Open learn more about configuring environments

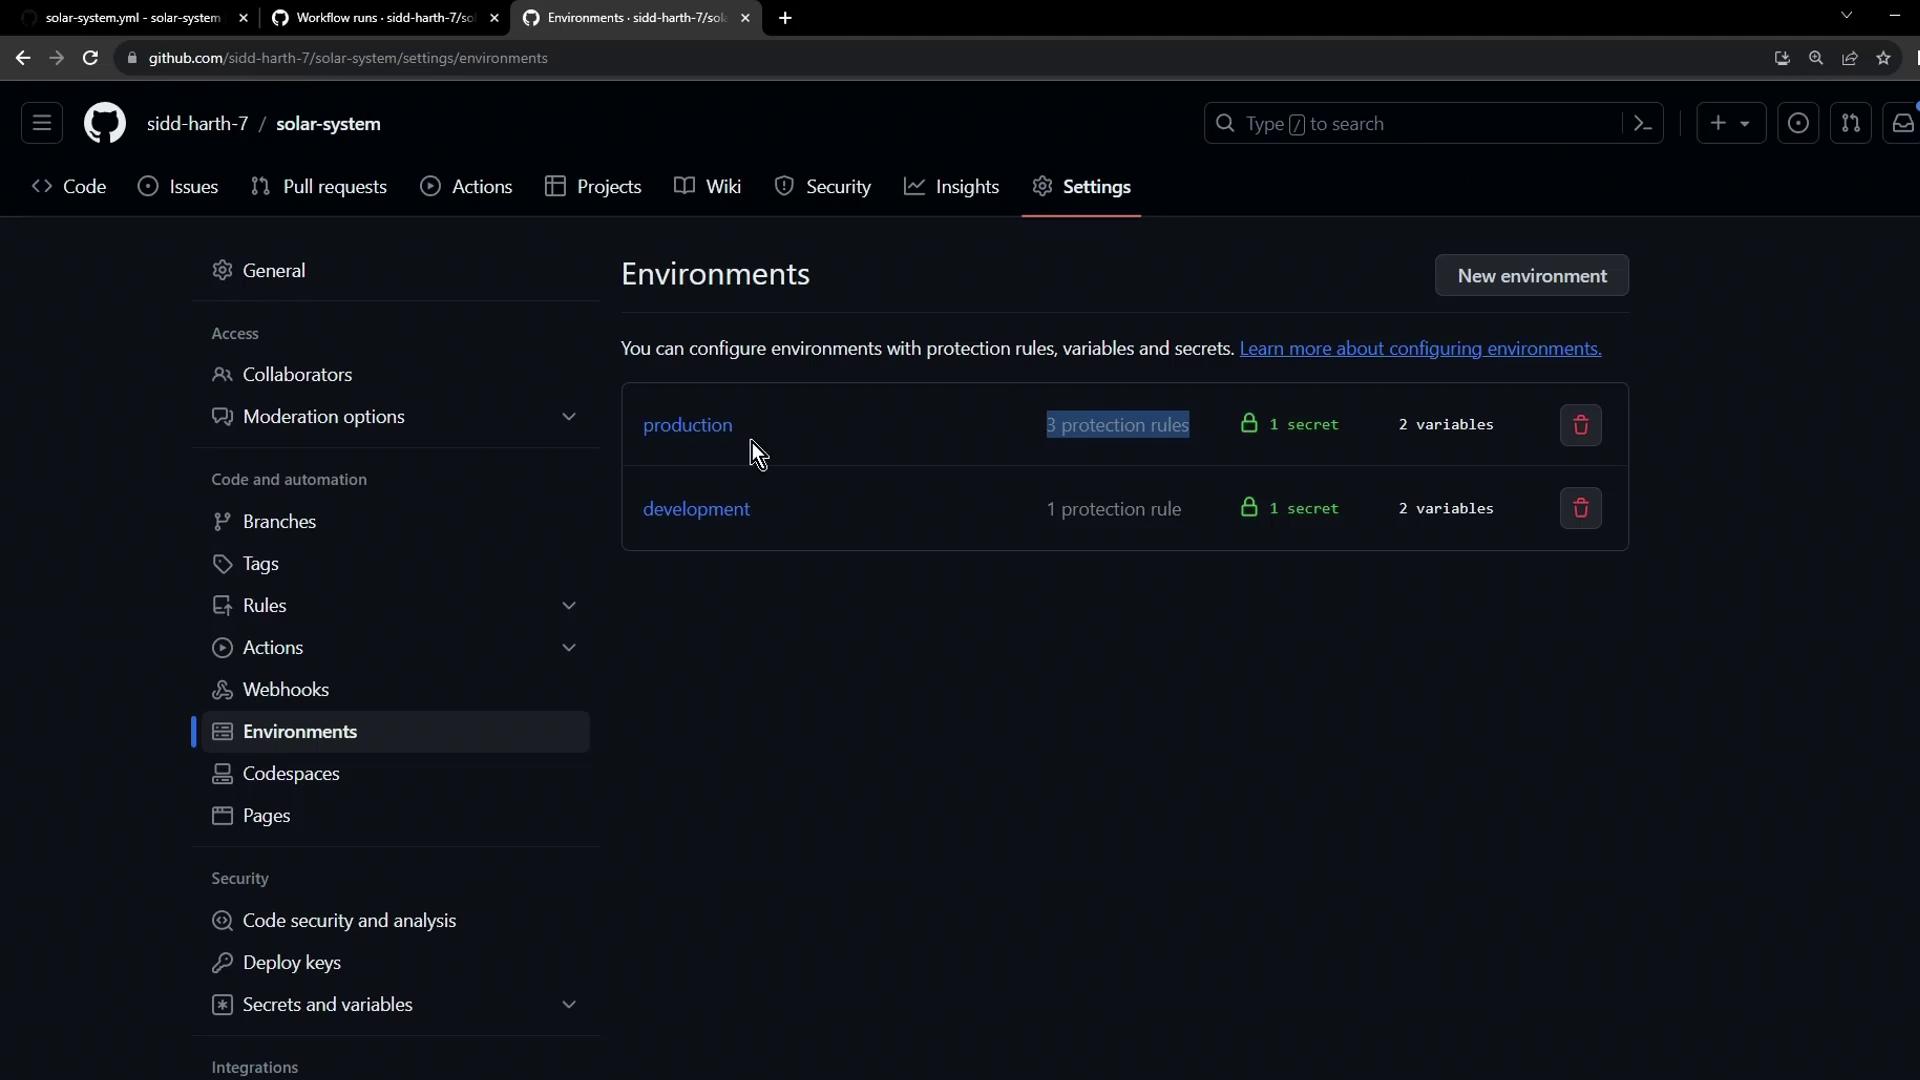[x=1420, y=349]
